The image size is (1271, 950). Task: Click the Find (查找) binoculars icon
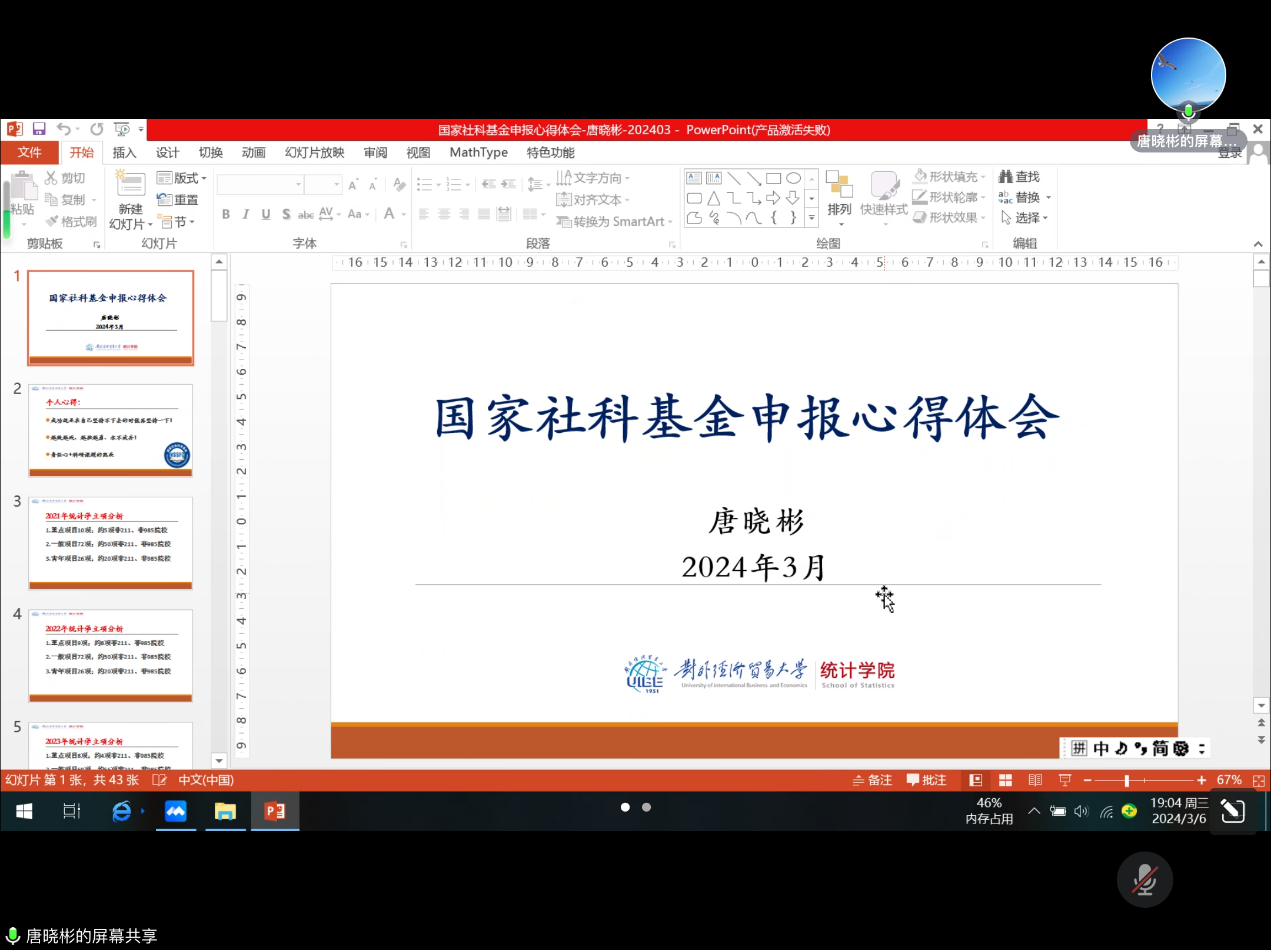(x=1006, y=177)
